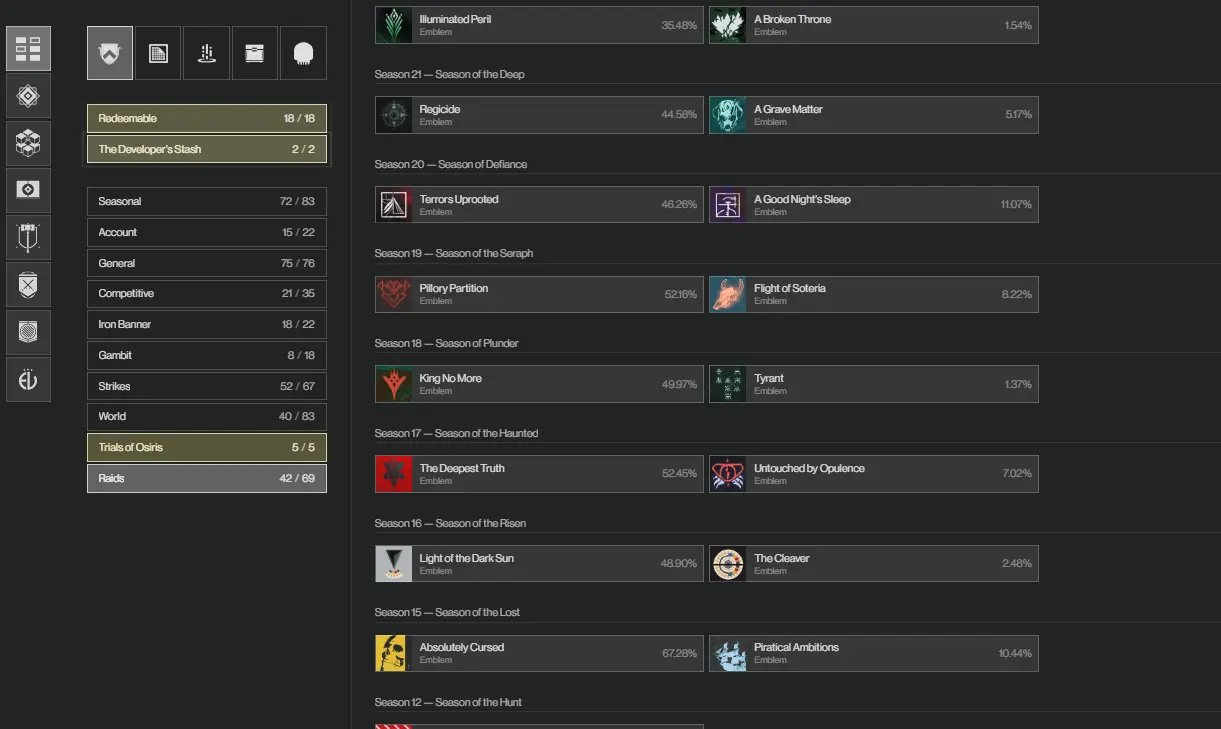
Task: Click the Regicide emblem icon
Action: point(394,115)
